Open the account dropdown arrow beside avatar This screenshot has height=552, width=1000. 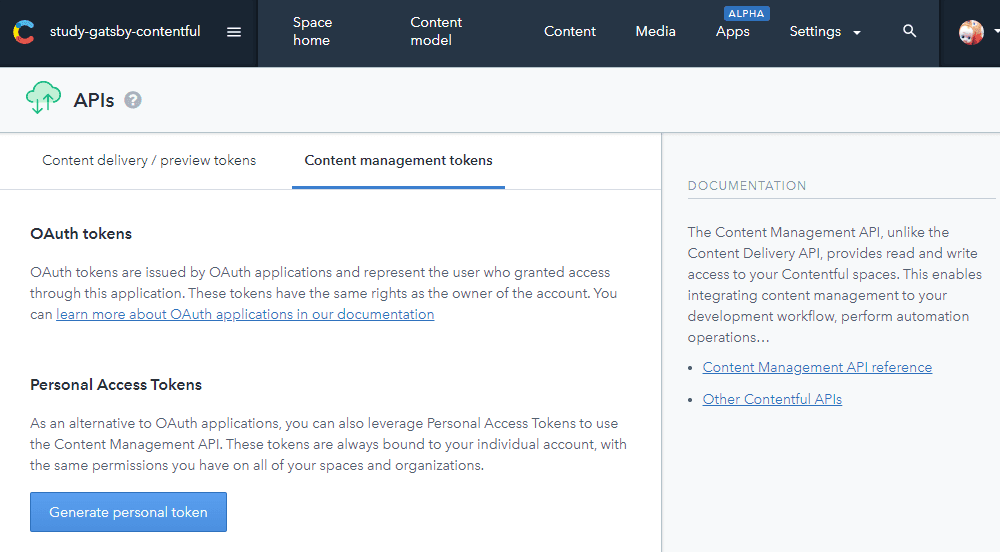(x=996, y=32)
